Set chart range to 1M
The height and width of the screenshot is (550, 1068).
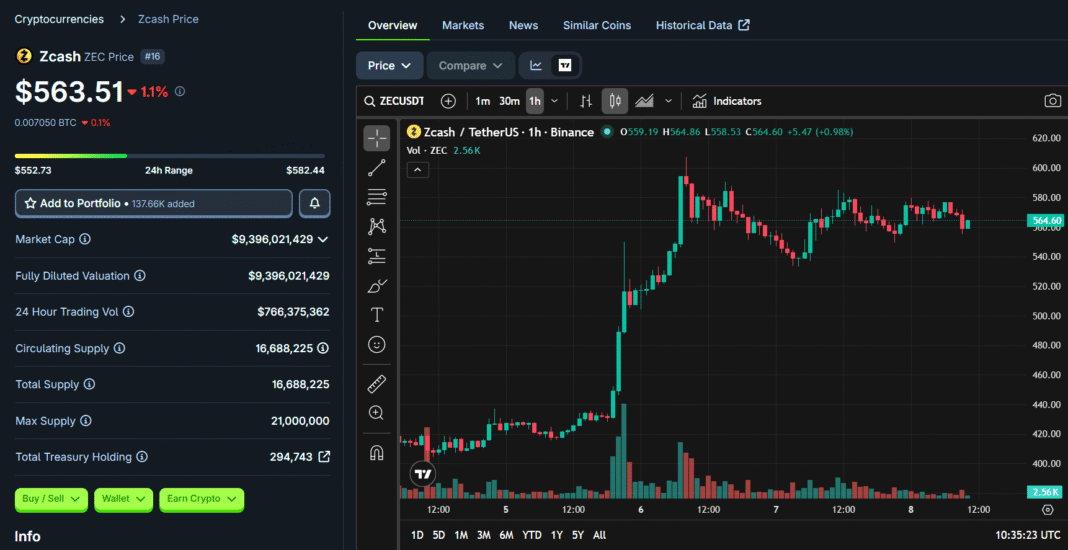click(x=461, y=535)
